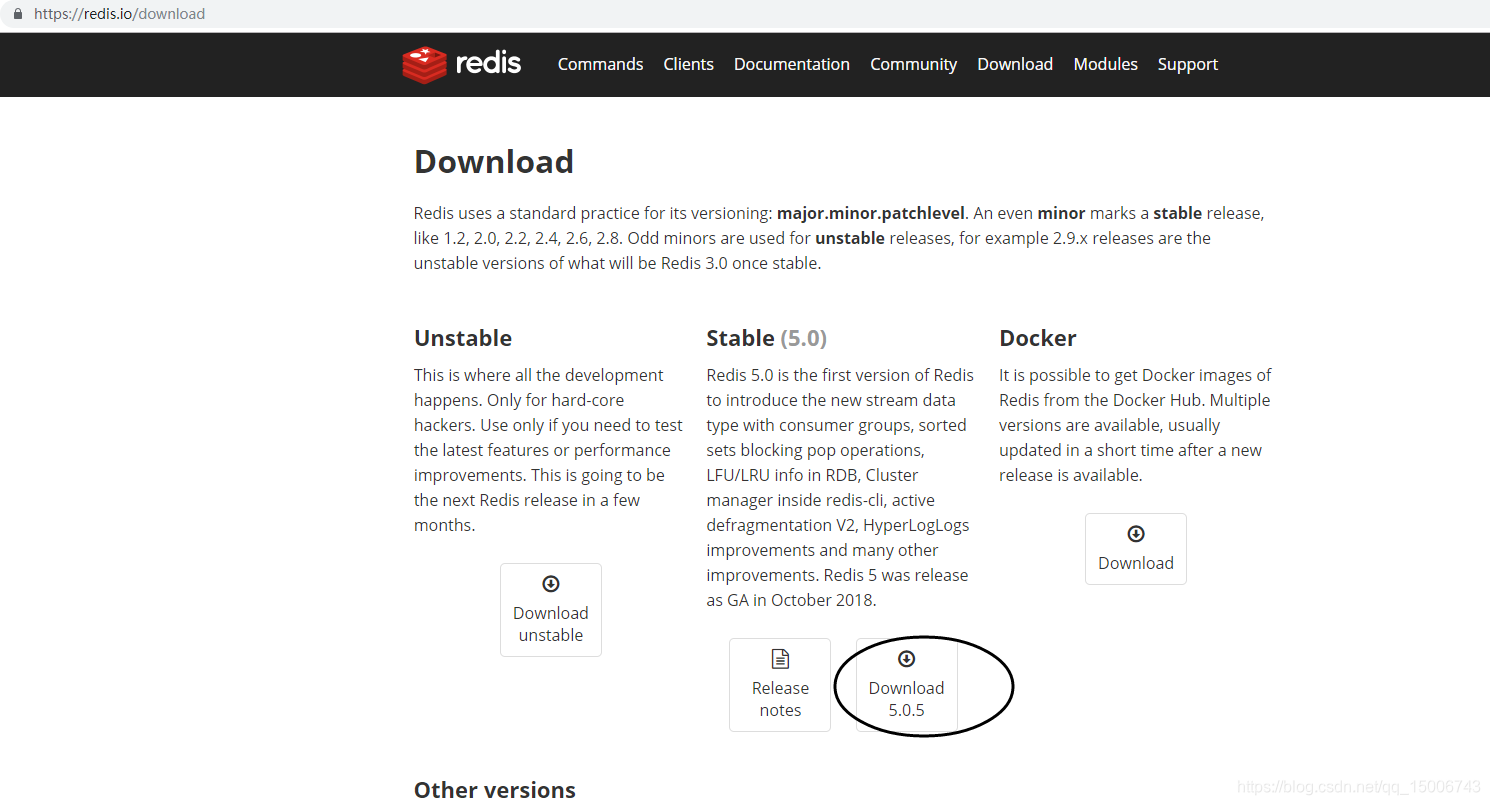
Task: Click the bold 'major.minor.patchlevel' text
Action: (871, 213)
